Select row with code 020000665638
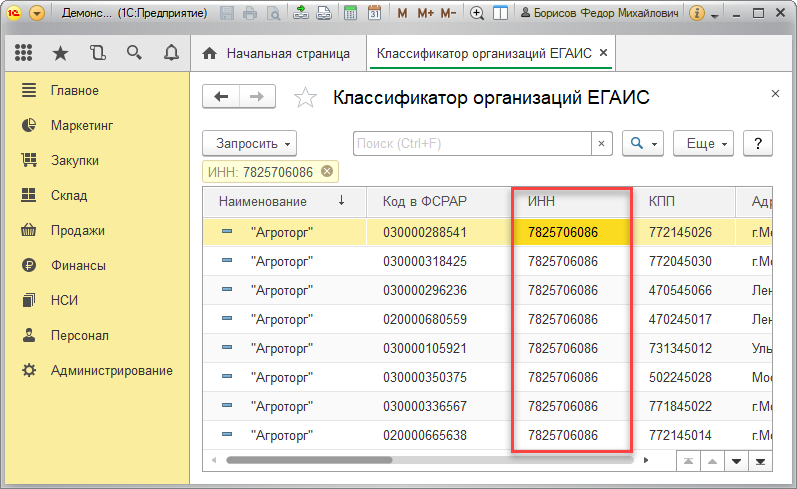This screenshot has height=489, width=797. click(487, 435)
